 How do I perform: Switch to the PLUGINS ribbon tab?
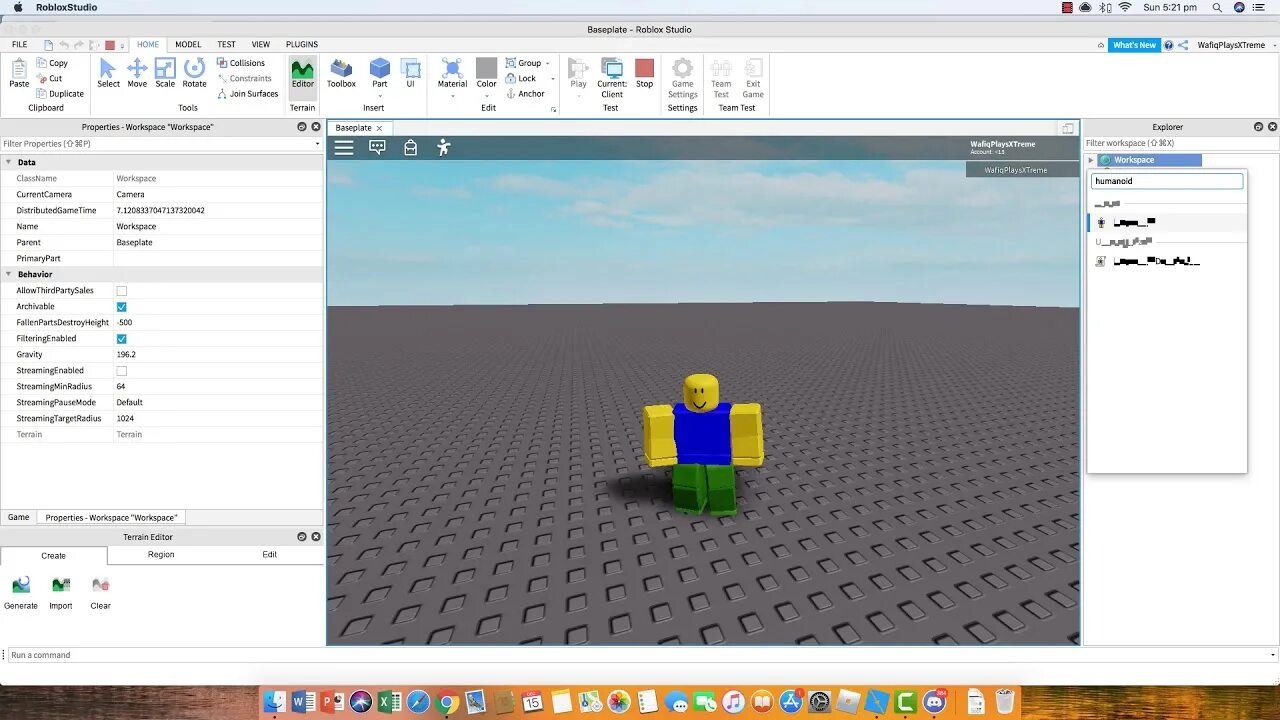click(x=302, y=45)
